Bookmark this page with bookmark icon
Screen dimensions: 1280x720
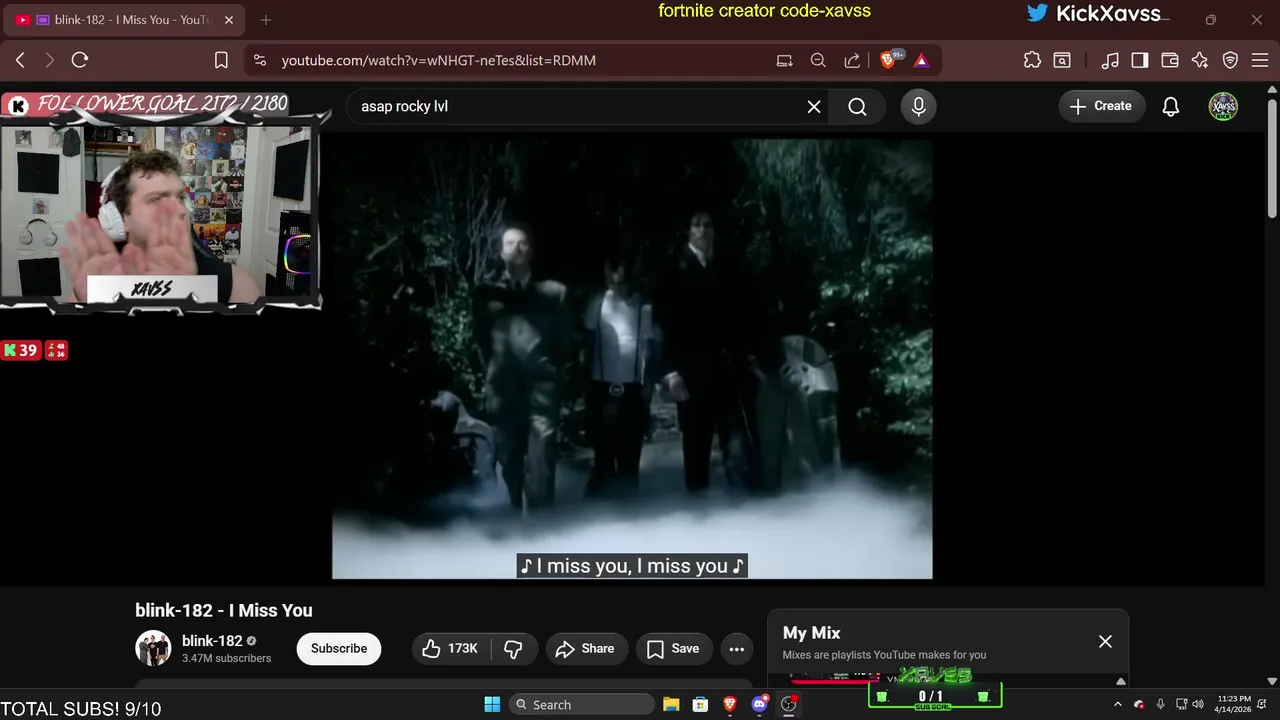point(221,60)
